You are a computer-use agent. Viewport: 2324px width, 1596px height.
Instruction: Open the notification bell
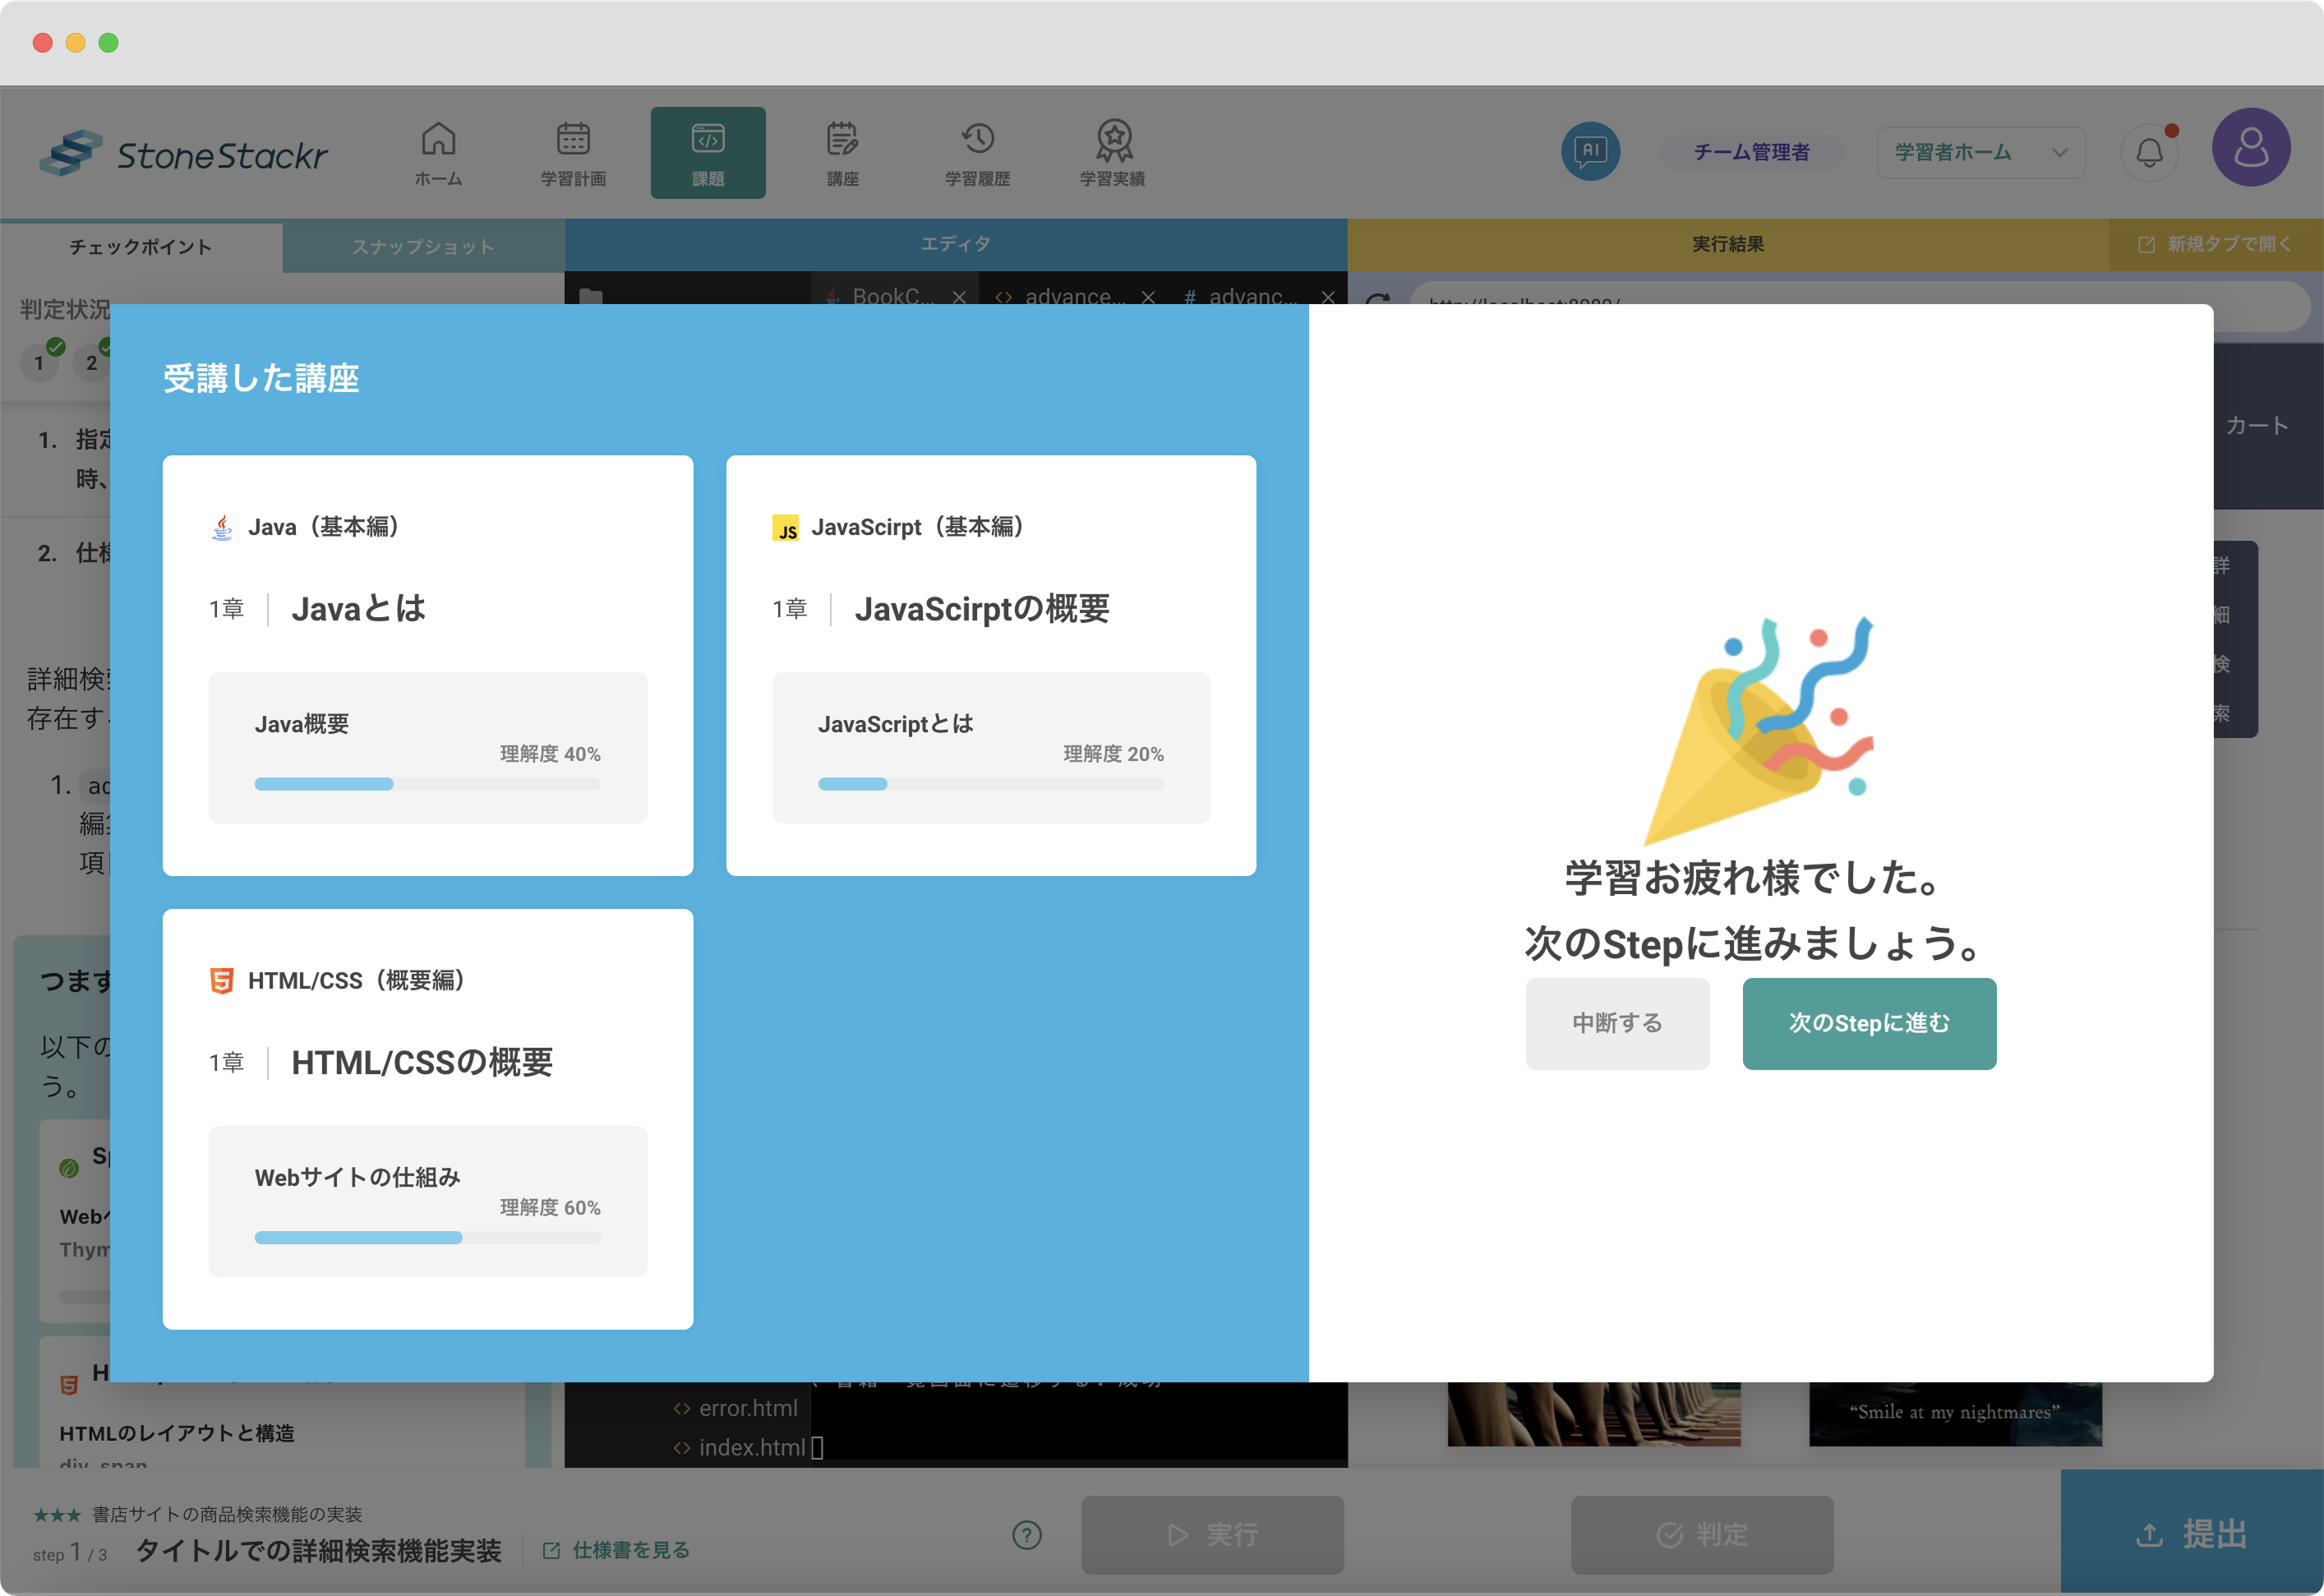(x=2149, y=153)
